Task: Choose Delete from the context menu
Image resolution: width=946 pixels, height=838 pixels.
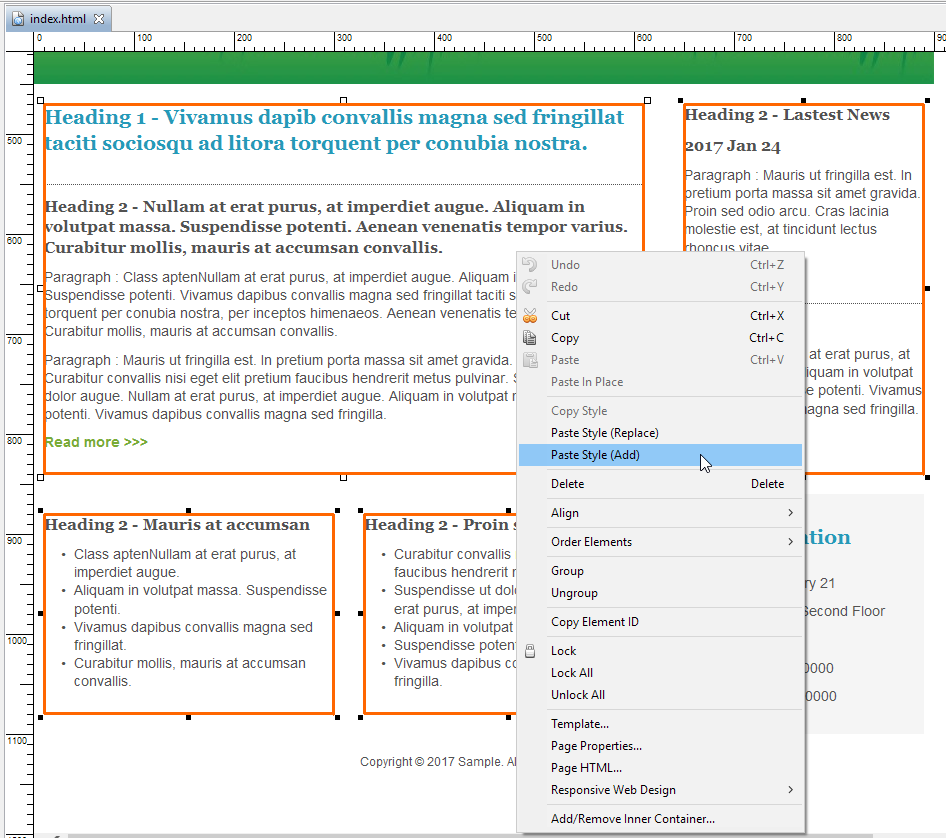Action: (x=661, y=484)
